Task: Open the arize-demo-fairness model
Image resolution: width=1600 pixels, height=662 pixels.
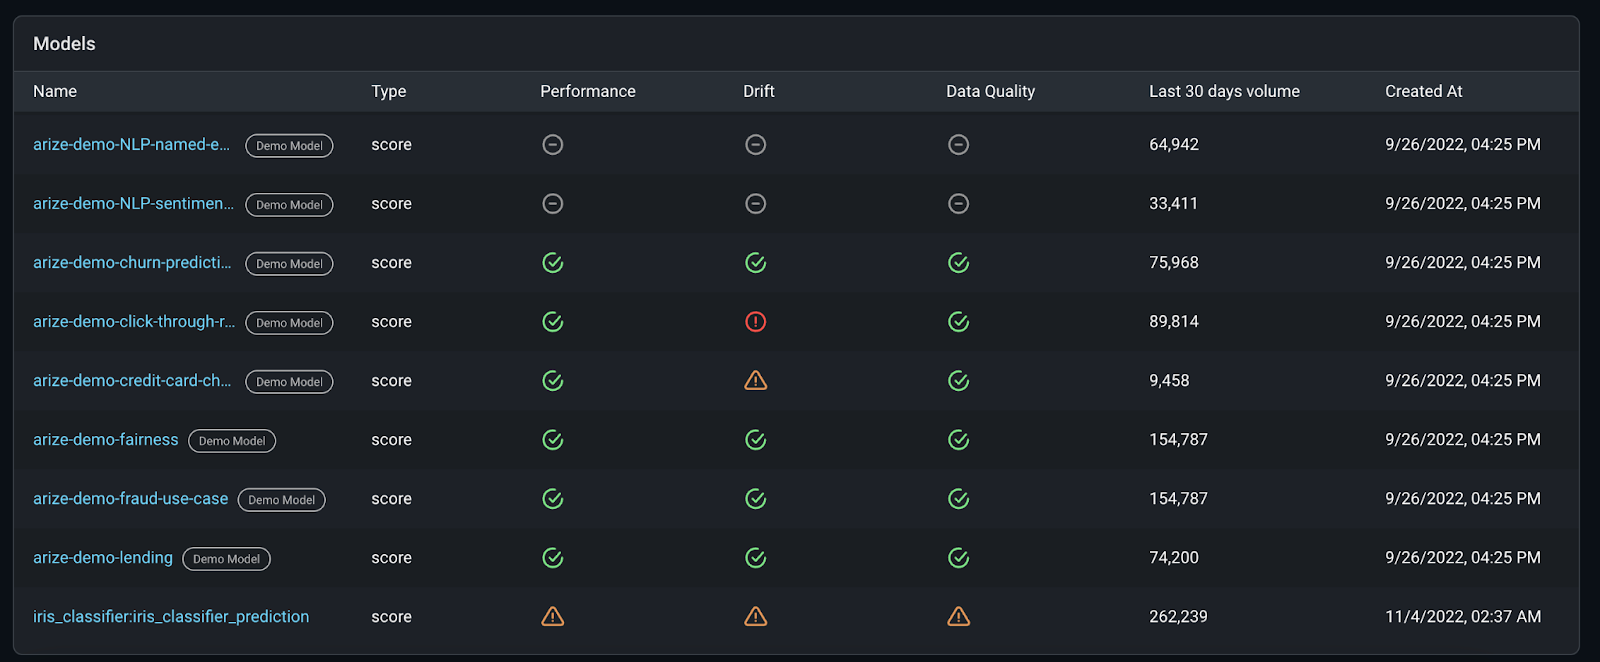Action: (106, 439)
